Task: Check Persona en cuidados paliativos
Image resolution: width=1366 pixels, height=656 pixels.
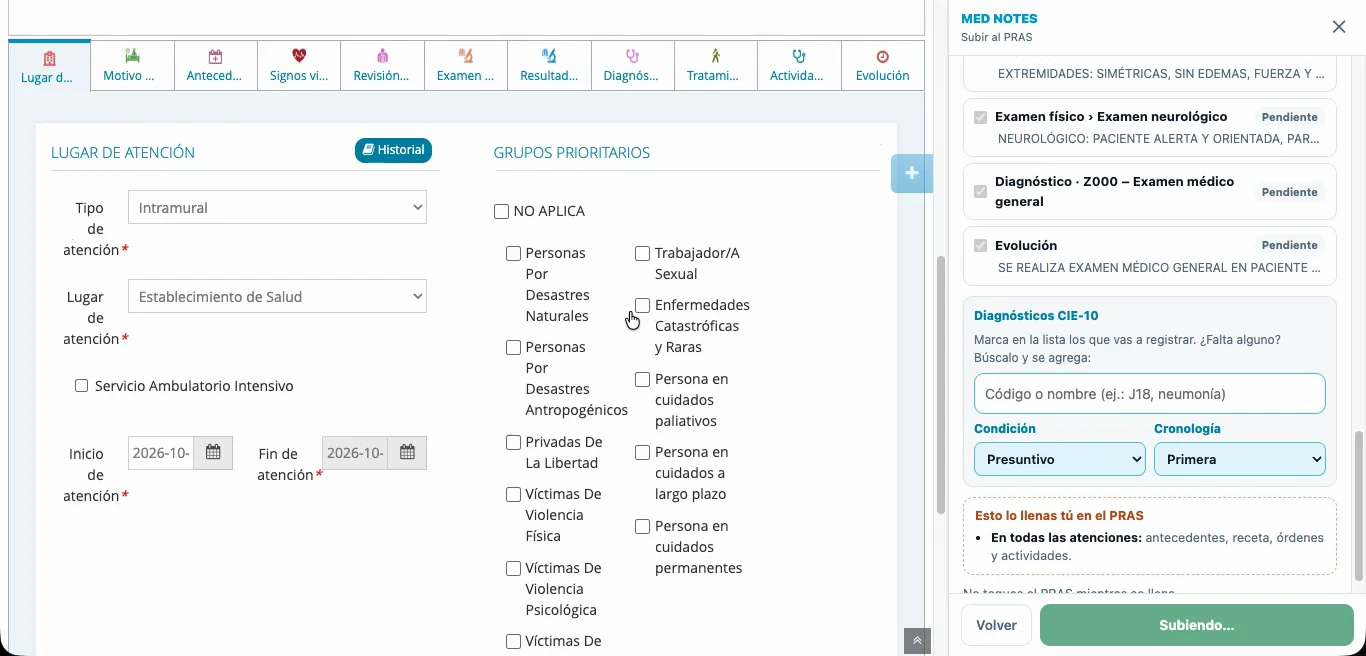Action: click(643, 380)
